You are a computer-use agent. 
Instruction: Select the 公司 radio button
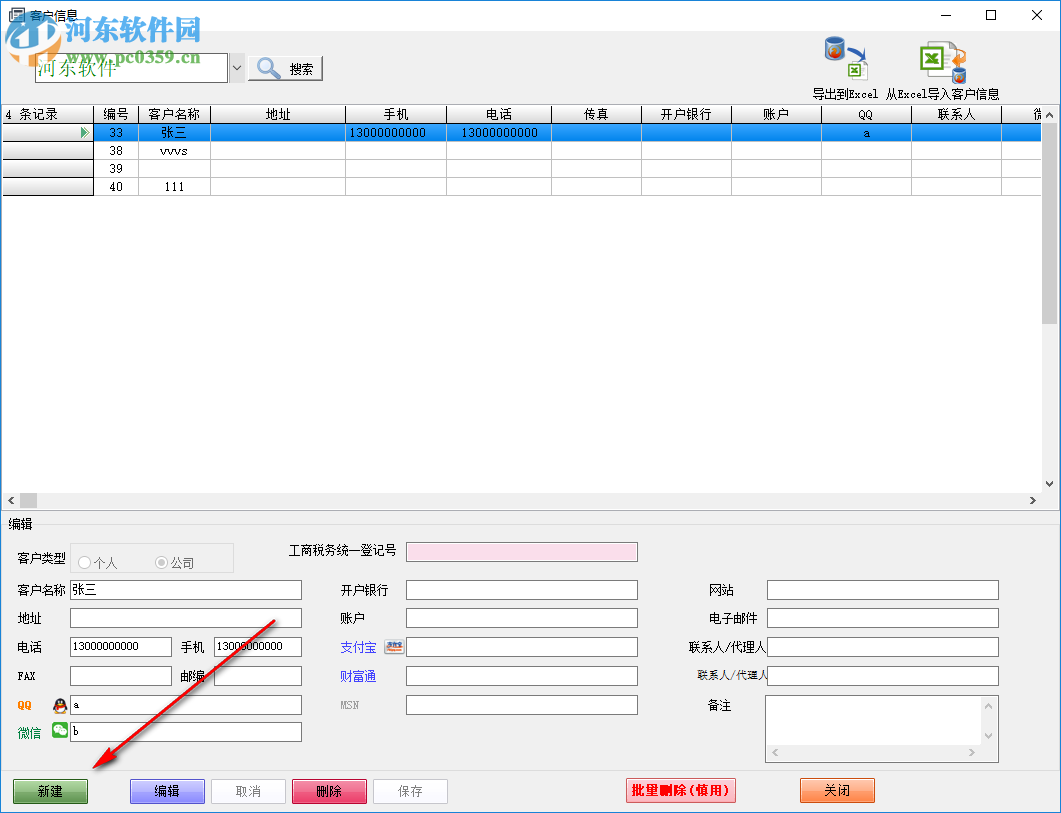click(162, 563)
